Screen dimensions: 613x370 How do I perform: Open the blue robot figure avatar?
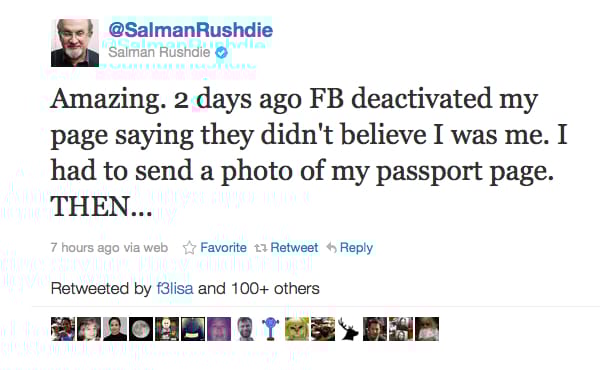pos(271,329)
